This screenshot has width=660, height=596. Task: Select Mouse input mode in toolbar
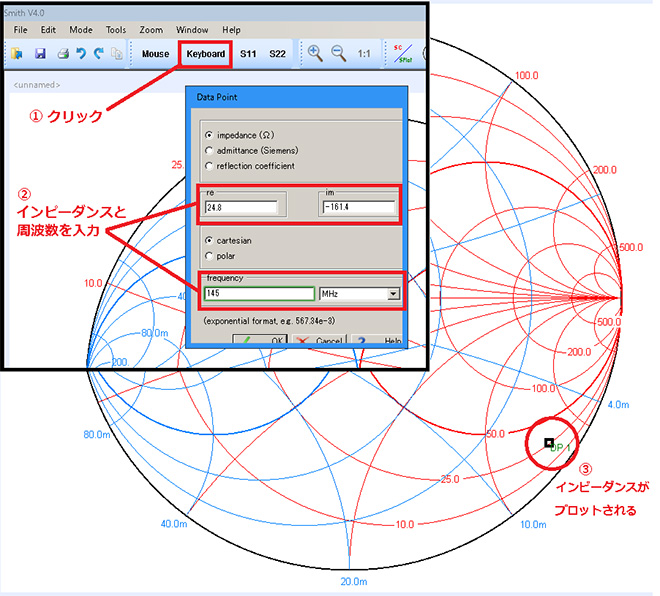point(155,54)
